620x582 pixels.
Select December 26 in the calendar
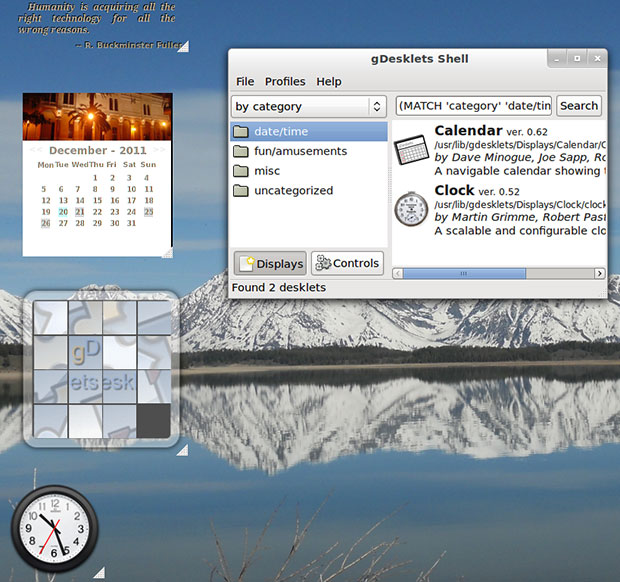(x=46, y=223)
